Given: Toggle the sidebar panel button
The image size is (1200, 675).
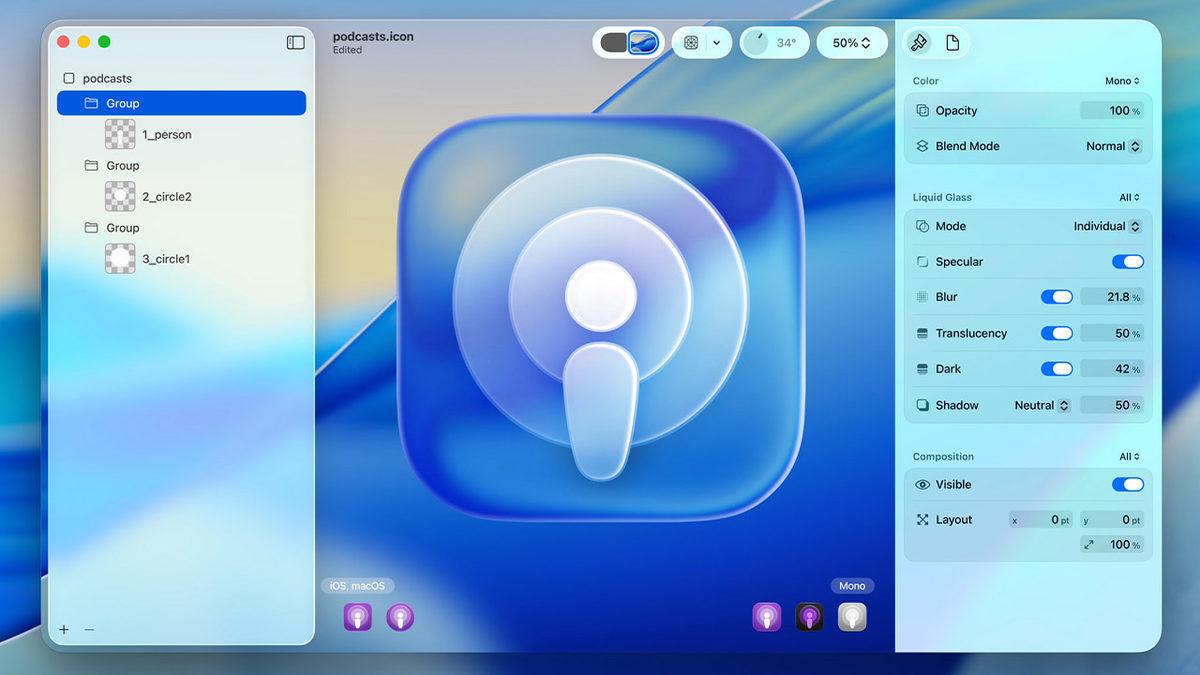Looking at the screenshot, I should pos(295,42).
